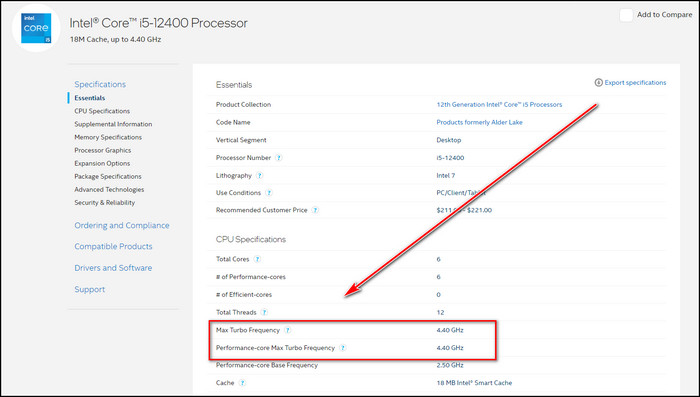
Task: Open Compatible Products
Action: (113, 247)
